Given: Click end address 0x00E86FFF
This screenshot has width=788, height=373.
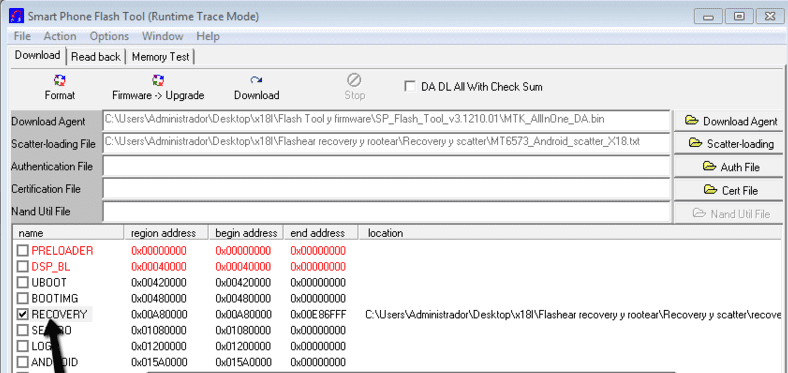Looking at the screenshot, I should coord(318,315).
